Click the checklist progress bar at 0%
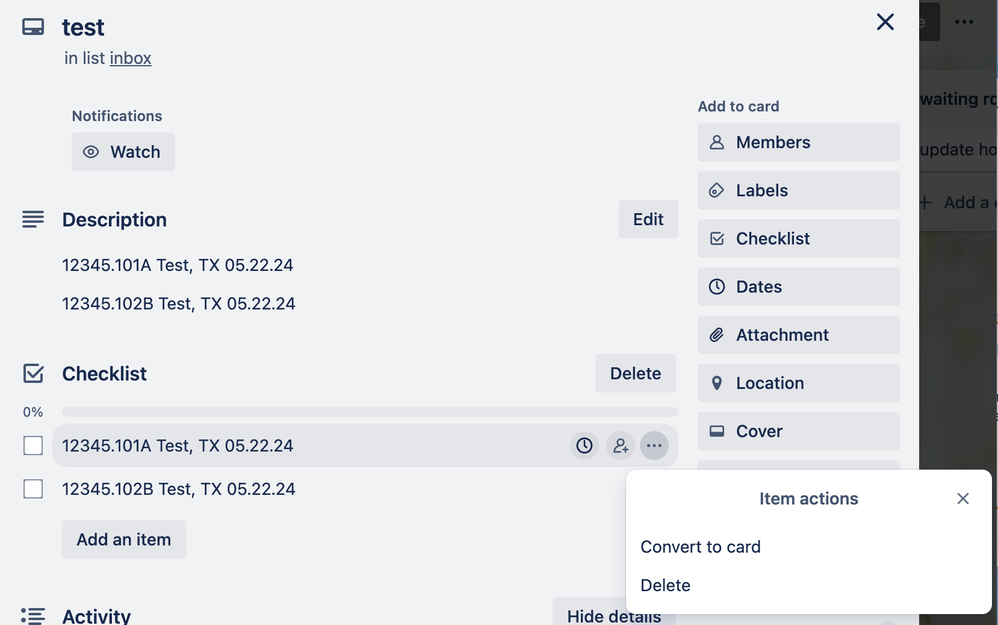Screen dimensions: 998x625 (x=370, y=411)
